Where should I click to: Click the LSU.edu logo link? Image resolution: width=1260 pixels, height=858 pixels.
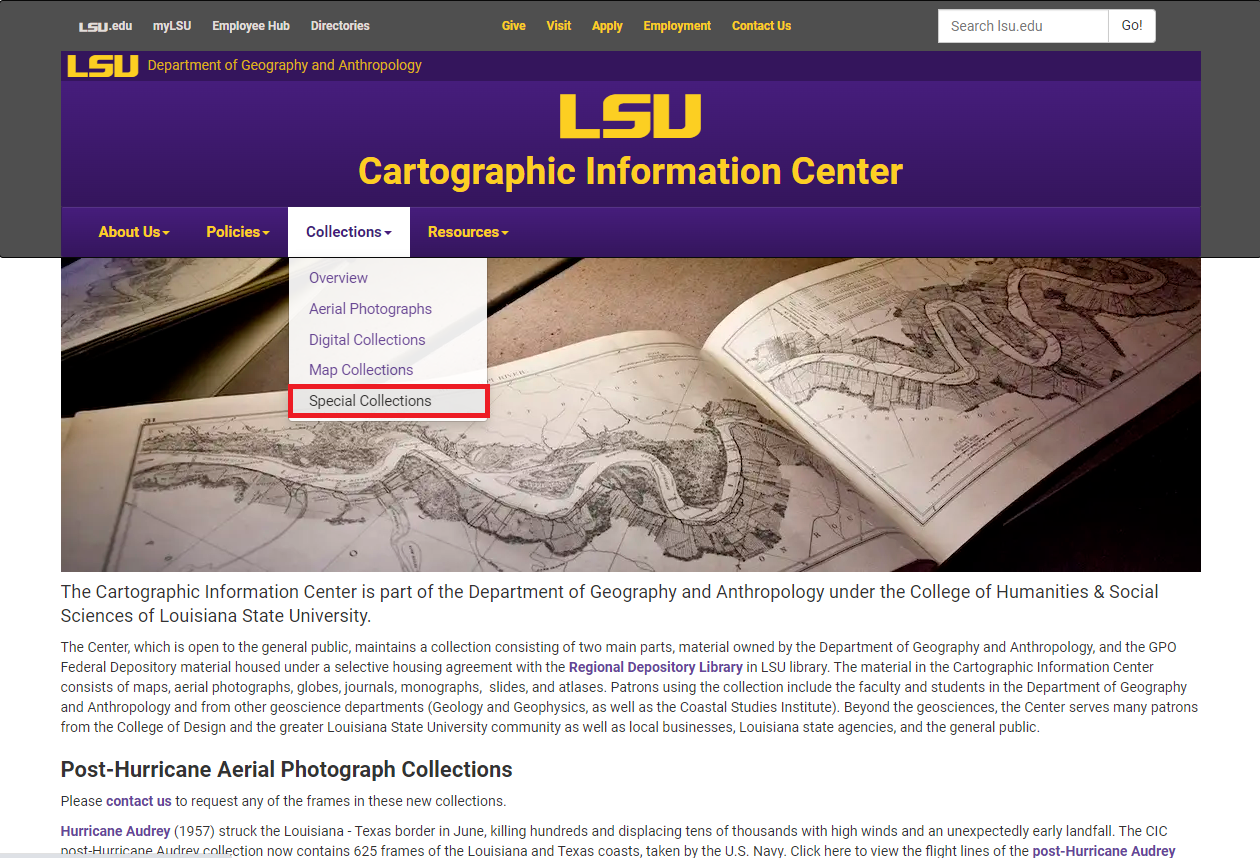pos(105,26)
